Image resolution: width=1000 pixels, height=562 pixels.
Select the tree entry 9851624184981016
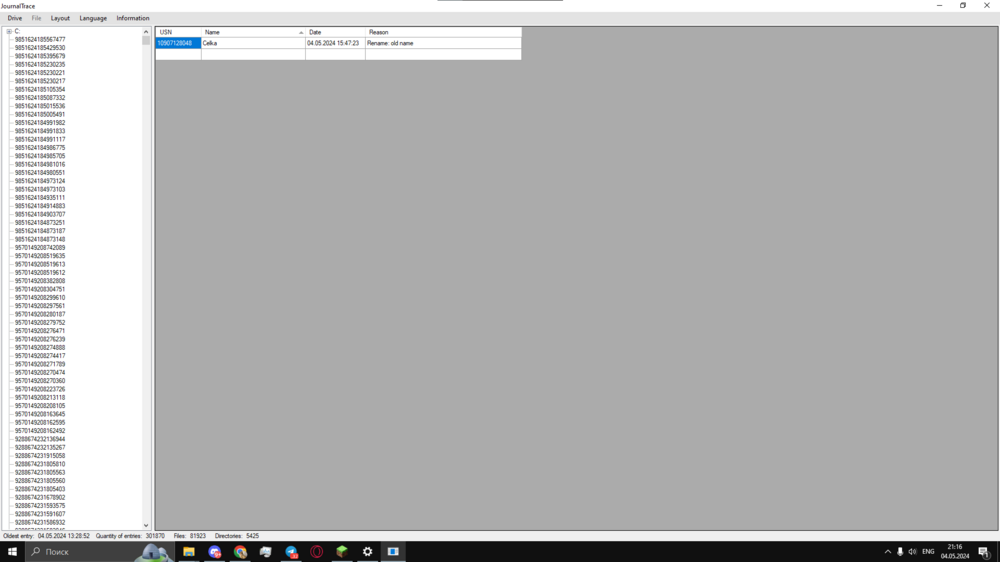click(40, 165)
